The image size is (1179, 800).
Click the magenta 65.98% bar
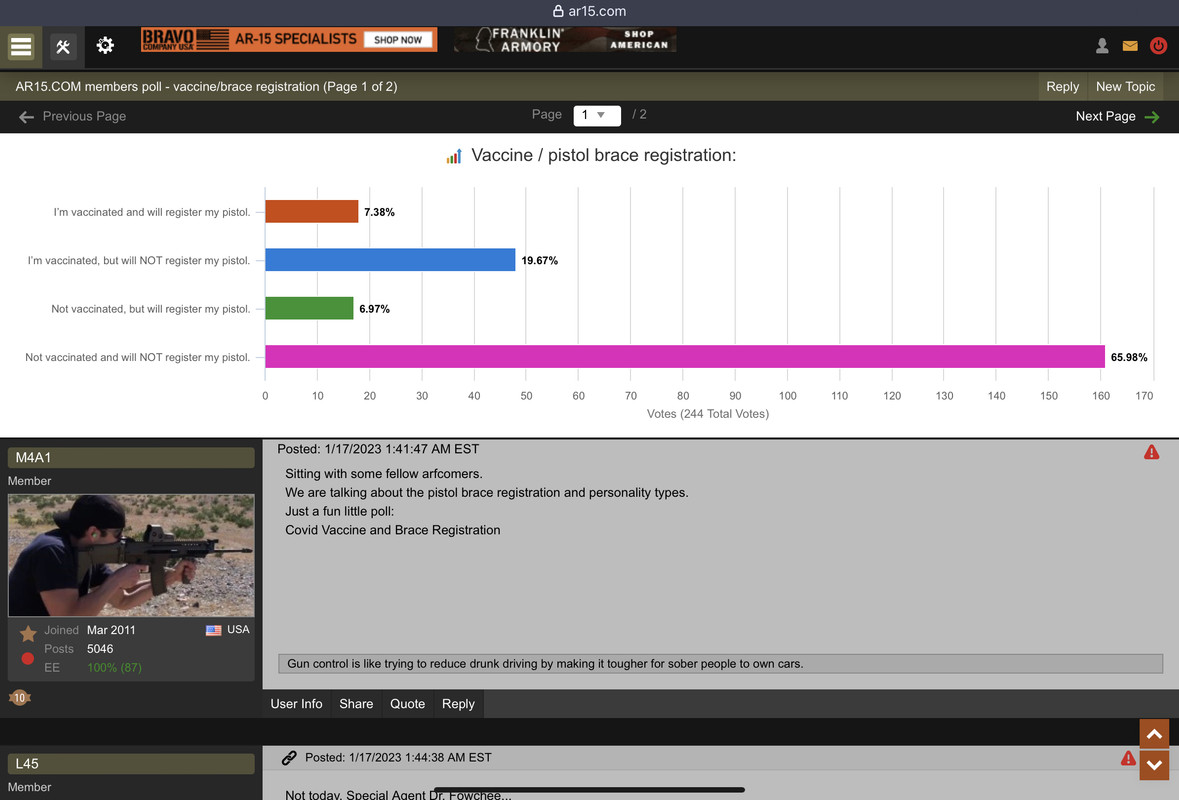(x=685, y=356)
